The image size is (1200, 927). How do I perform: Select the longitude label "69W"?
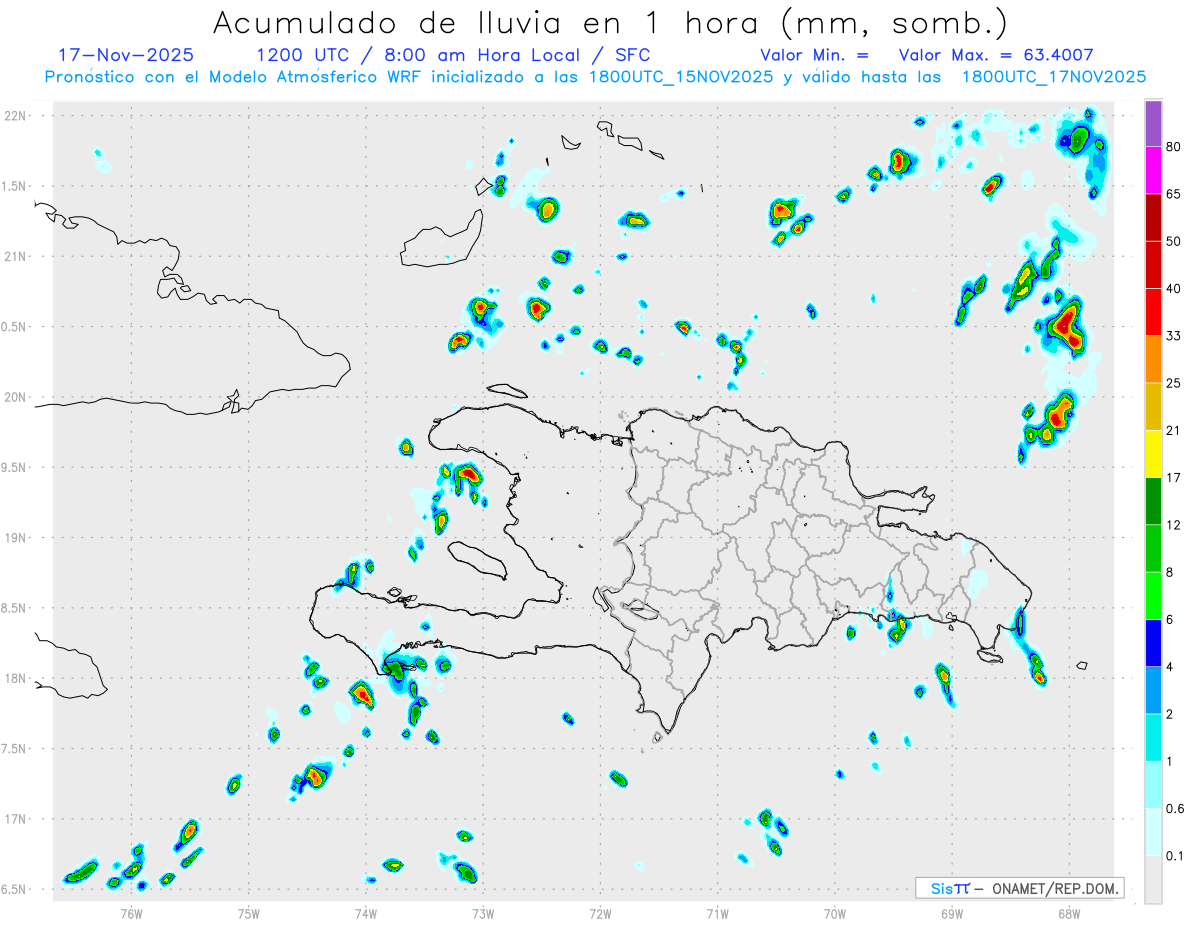[951, 913]
